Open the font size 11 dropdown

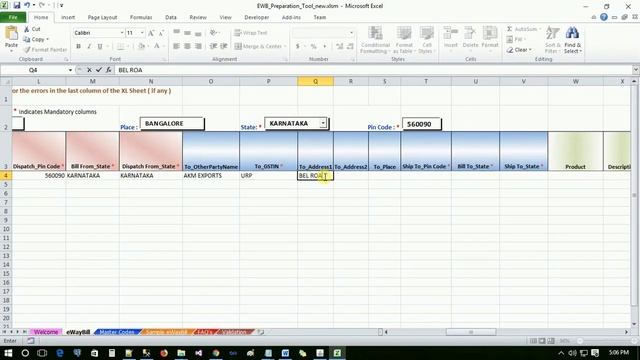pos(142,33)
